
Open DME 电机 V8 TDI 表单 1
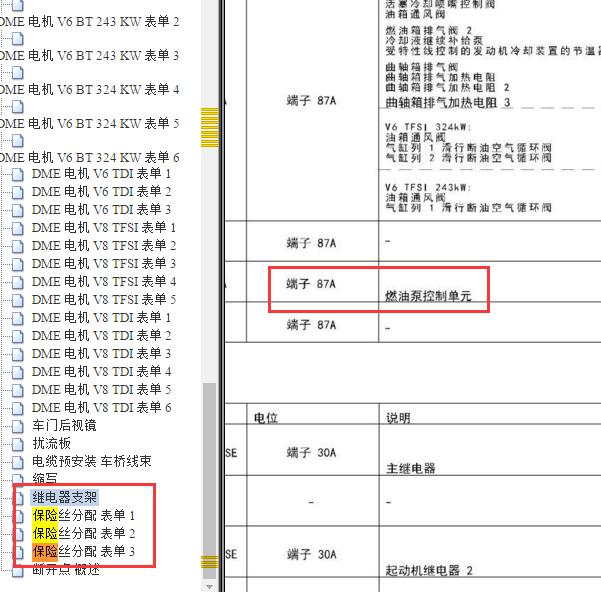tap(101, 318)
